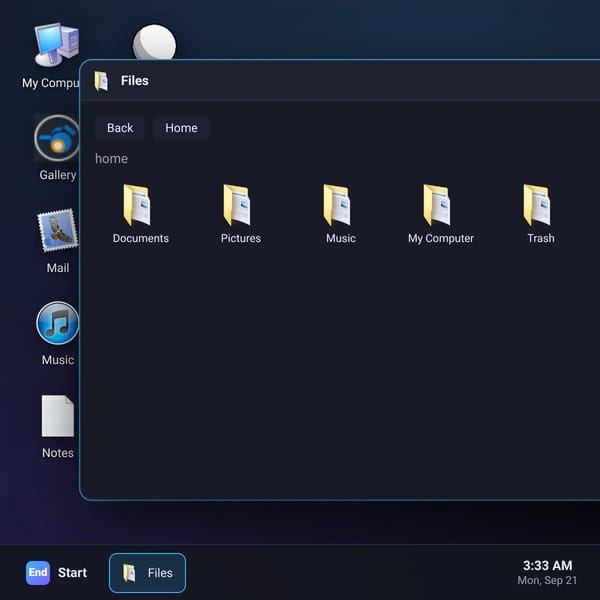Open the Music folder in Files
600x600 pixels.
tap(341, 214)
